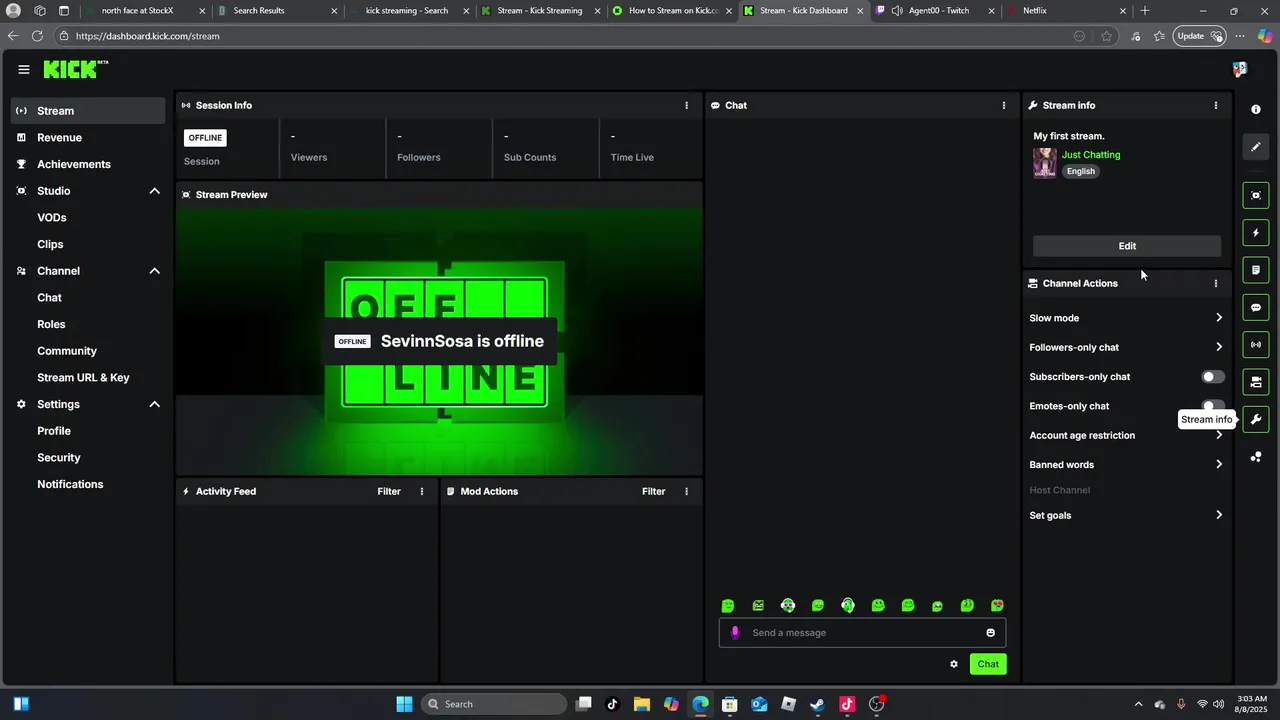Switch to the Netflix browser tab

[x=1067, y=11]
